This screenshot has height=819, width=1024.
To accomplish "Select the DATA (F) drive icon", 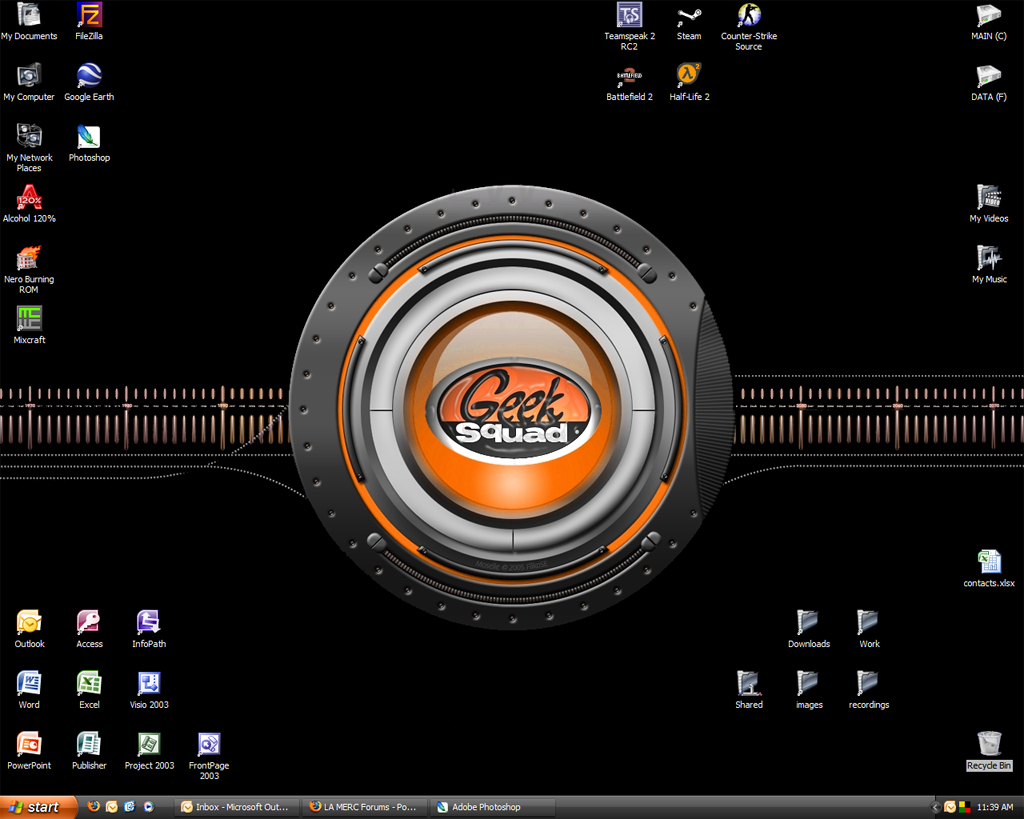I will point(989,82).
